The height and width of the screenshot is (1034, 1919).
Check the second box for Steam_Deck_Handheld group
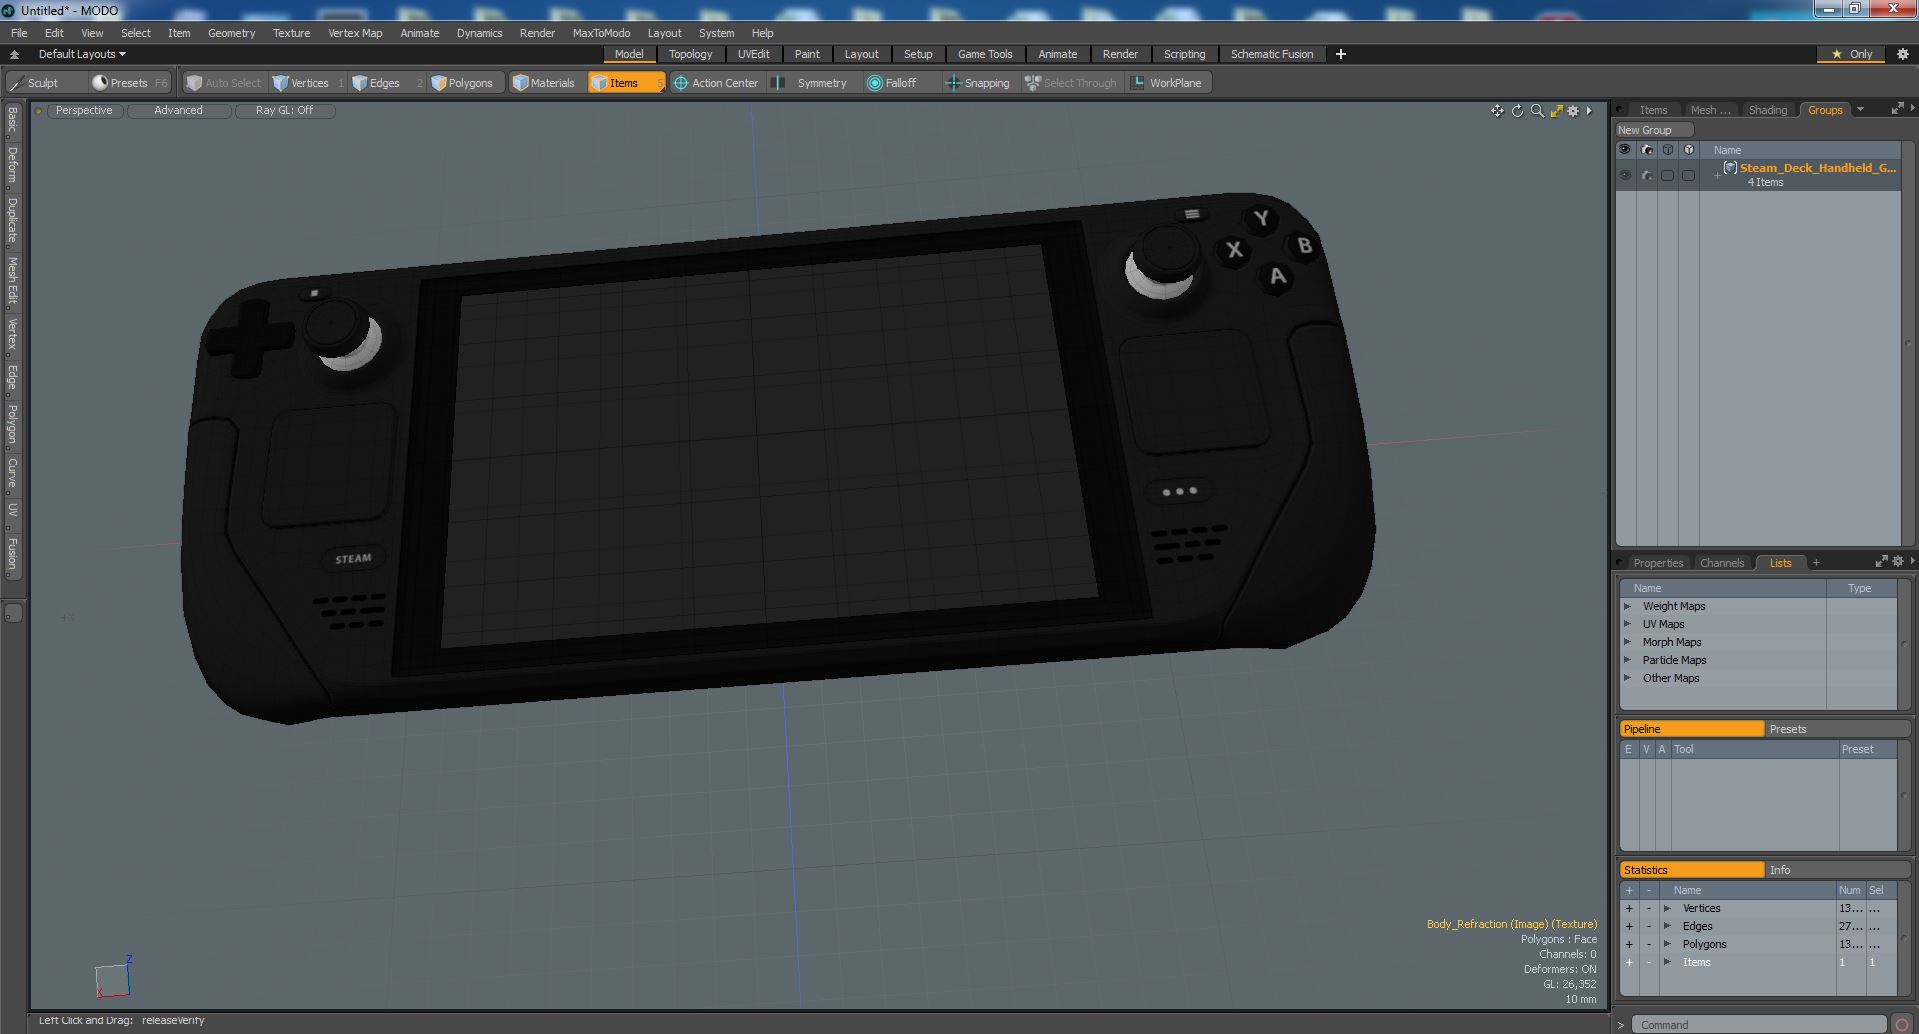(1688, 175)
